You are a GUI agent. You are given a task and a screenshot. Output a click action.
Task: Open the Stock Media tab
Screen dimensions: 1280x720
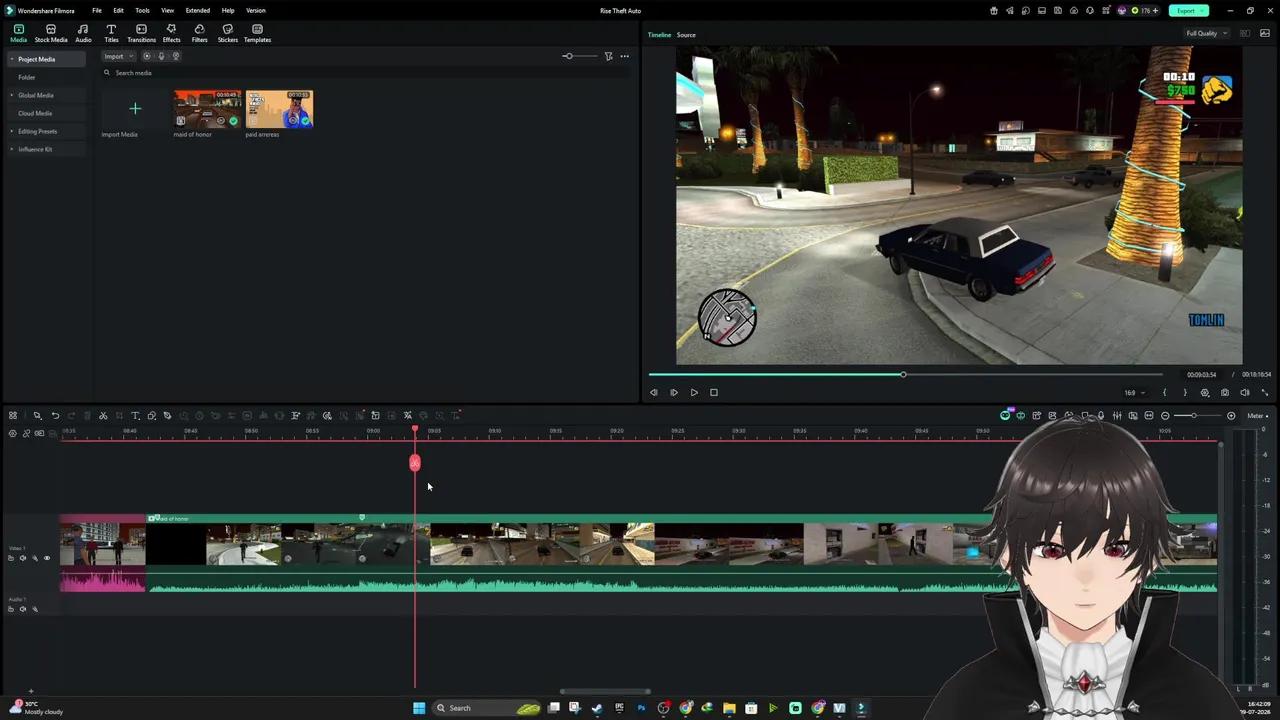51,33
